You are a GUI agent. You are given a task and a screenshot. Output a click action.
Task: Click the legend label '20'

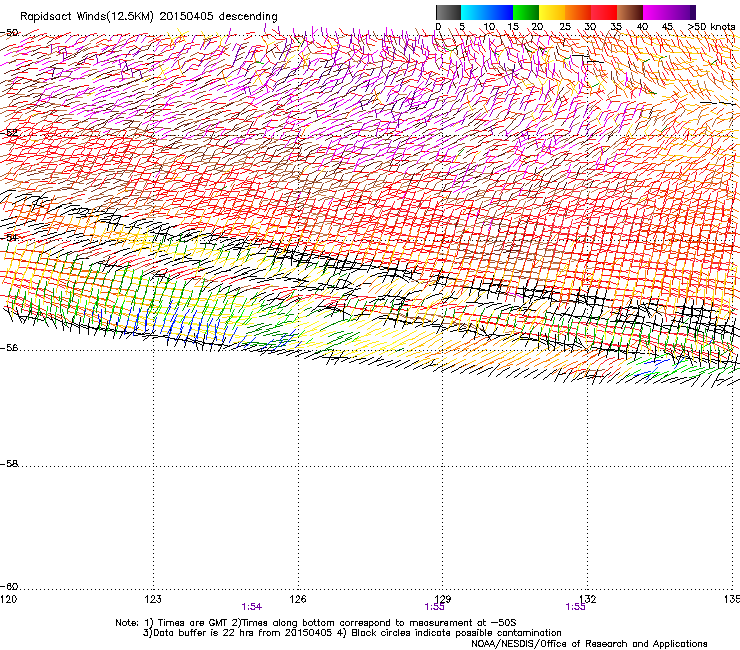[537, 27]
